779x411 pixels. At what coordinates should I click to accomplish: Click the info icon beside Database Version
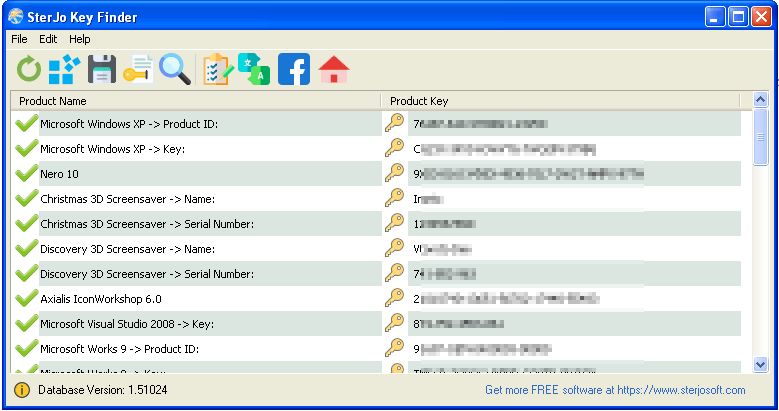coord(22,390)
